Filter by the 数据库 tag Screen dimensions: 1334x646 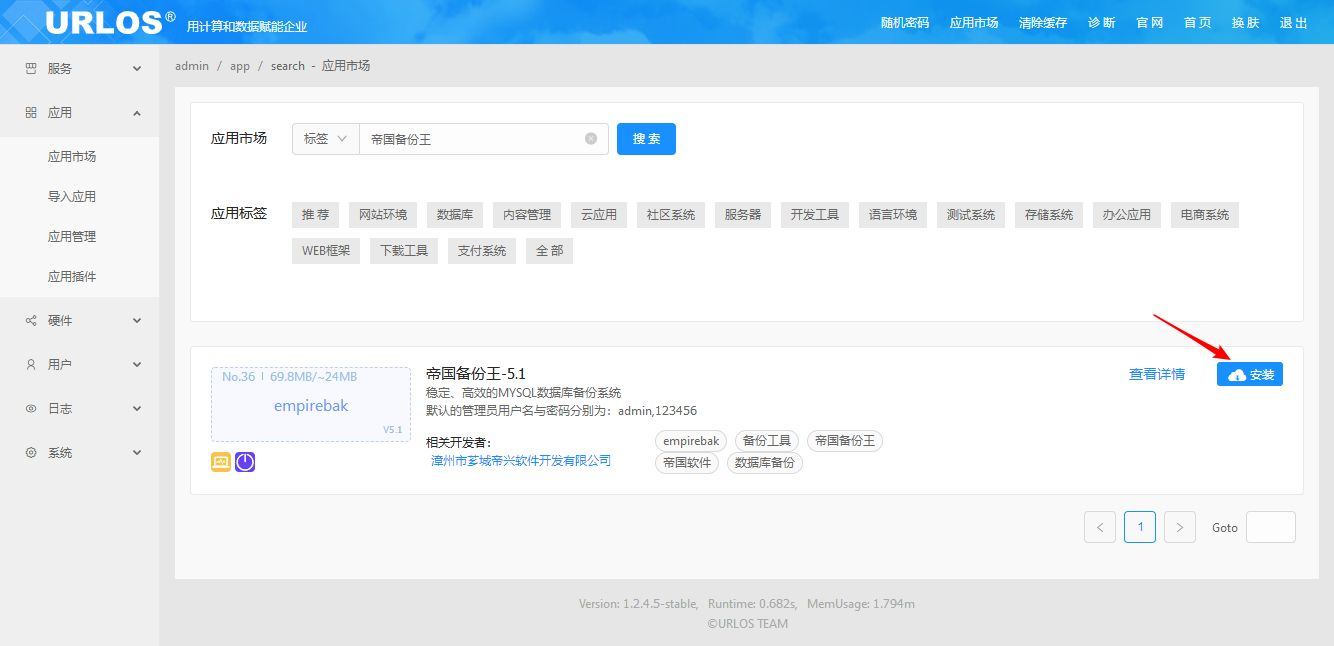click(455, 215)
